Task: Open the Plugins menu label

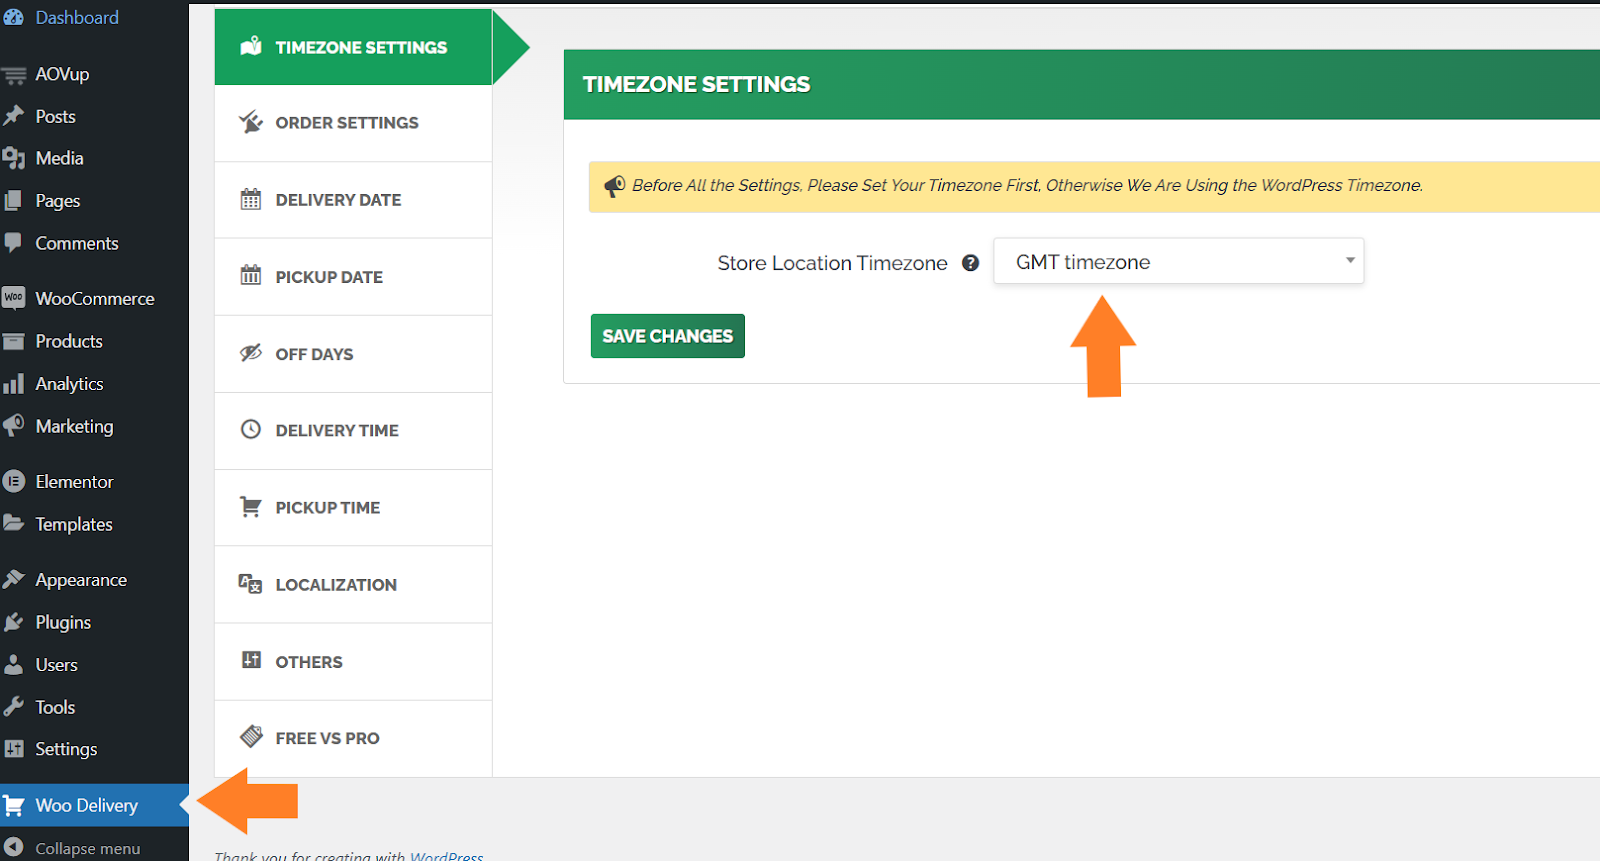Action: pyautogui.click(x=63, y=622)
